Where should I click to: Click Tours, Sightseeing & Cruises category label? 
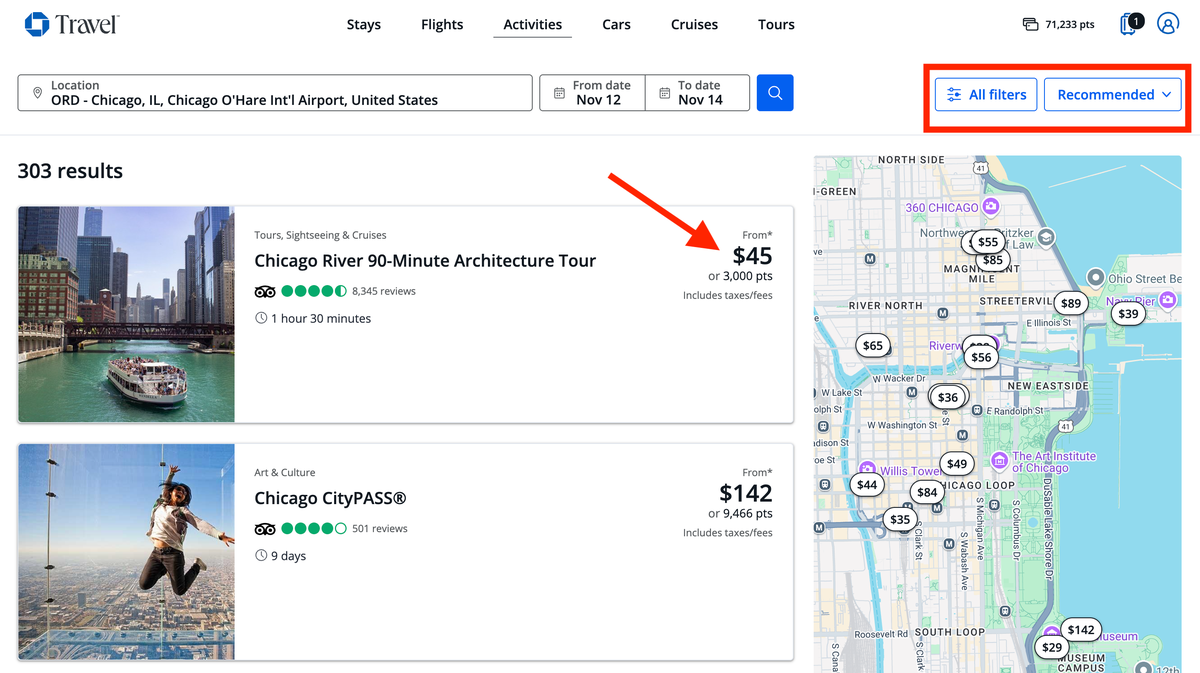(x=320, y=235)
